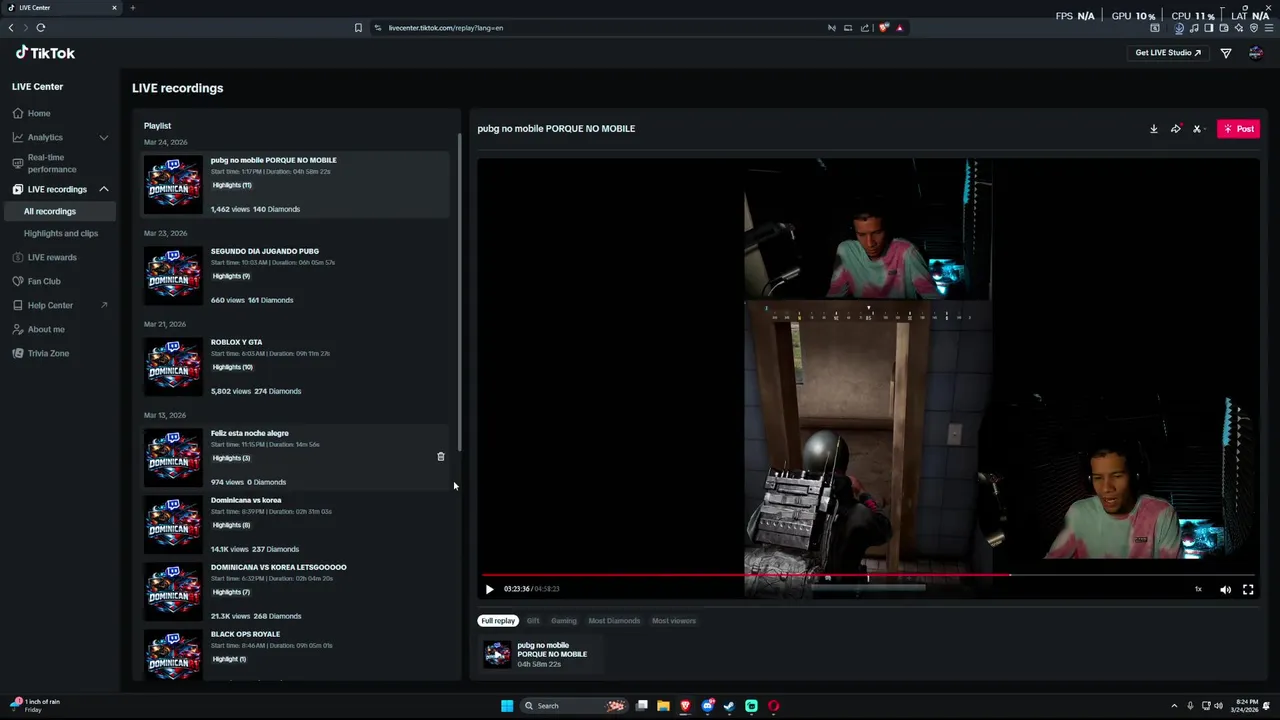Open the profile avatar menu

click(x=1256, y=53)
